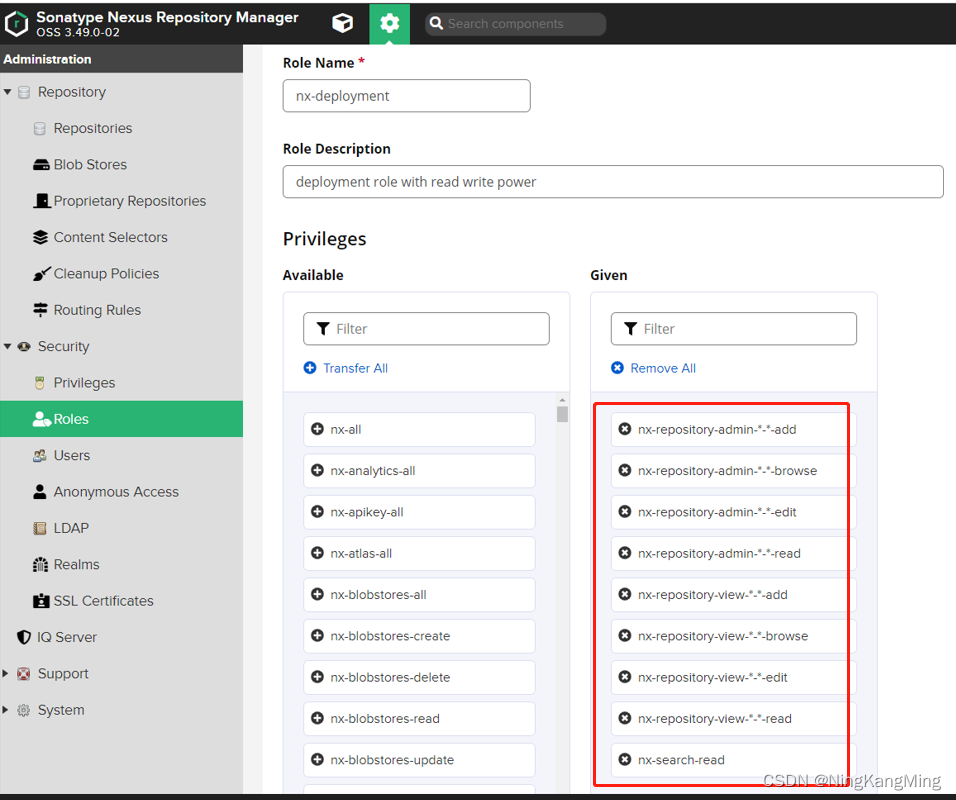Click the Routing Rules signpost icon
This screenshot has width=956, height=800.
(40, 310)
